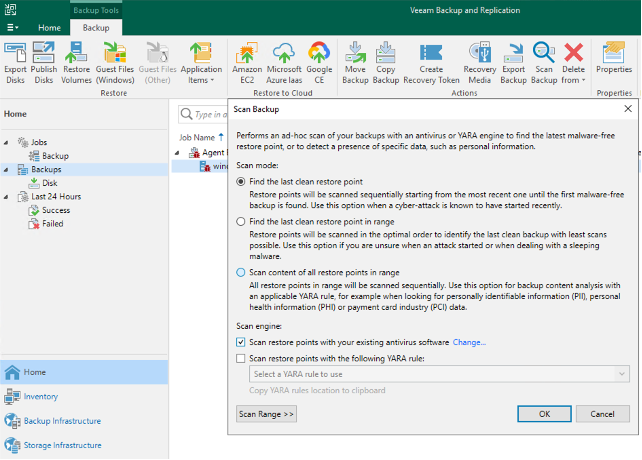Open the Select a YARA rule dropdown
This screenshot has width=642, height=460.
(x=439, y=374)
